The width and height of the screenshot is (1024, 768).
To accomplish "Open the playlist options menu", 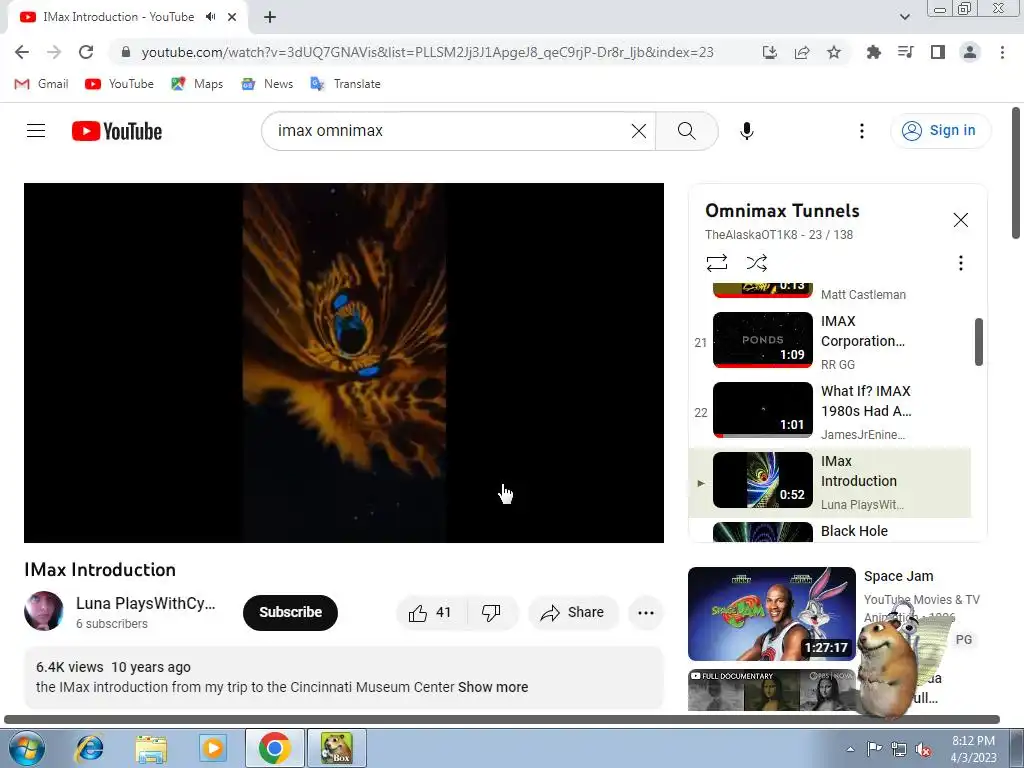I will pos(960,263).
